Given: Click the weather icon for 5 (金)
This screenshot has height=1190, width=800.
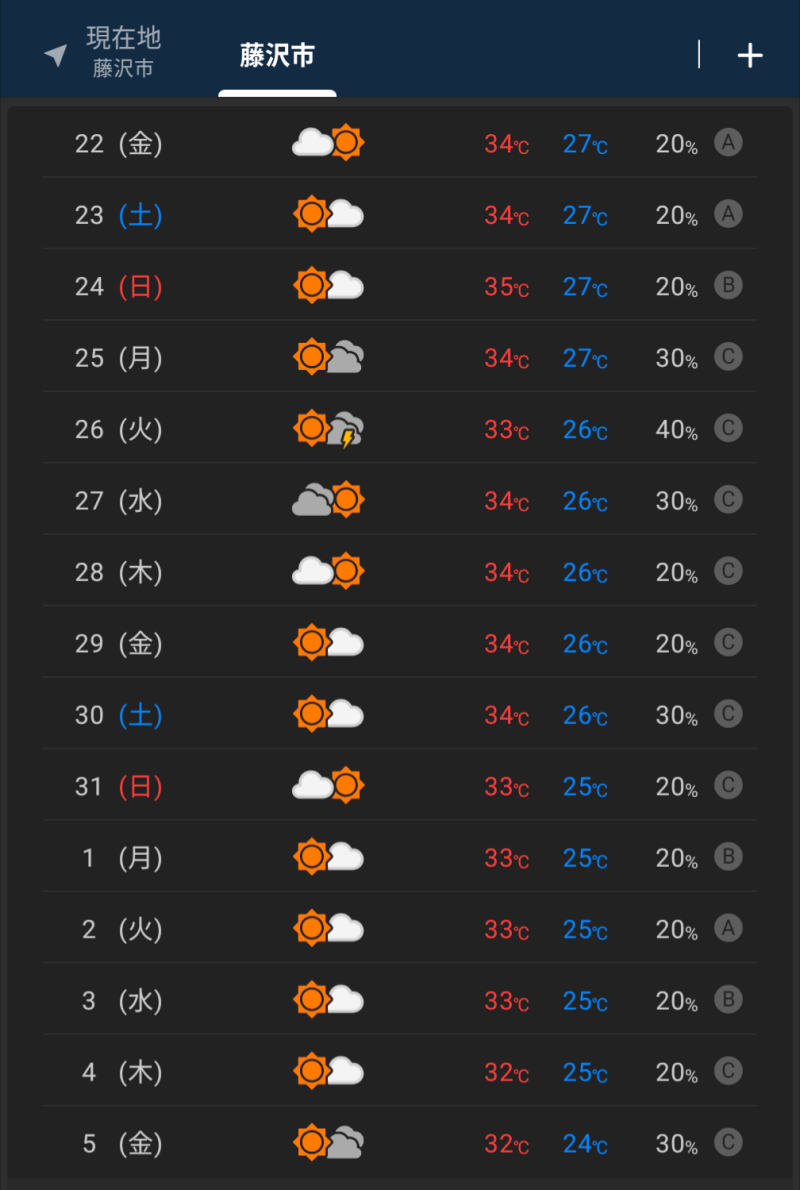Looking at the screenshot, I should (329, 1142).
